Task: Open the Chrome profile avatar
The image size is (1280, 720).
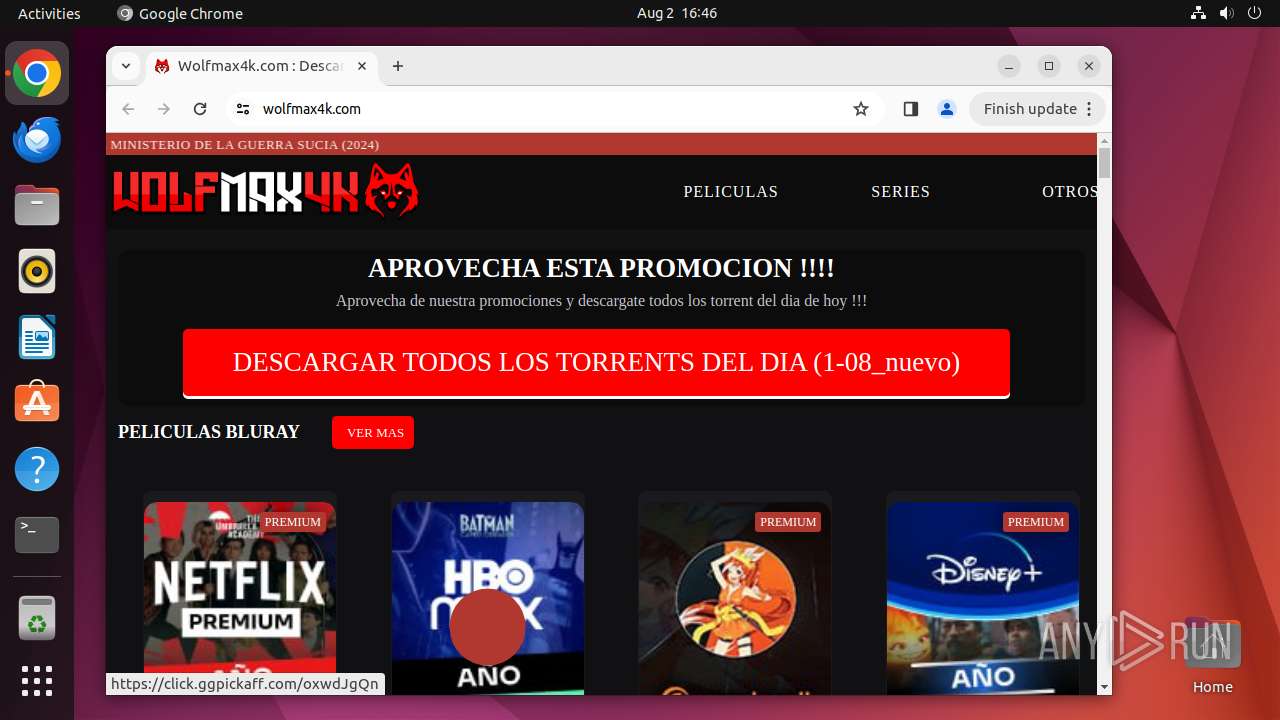Action: (947, 109)
